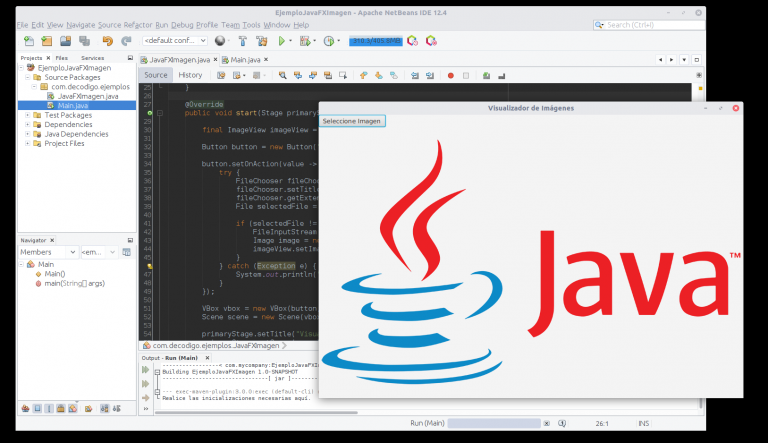768x443 pixels.
Task: Click the Seleccione Imagen button
Action: pyautogui.click(x=352, y=121)
